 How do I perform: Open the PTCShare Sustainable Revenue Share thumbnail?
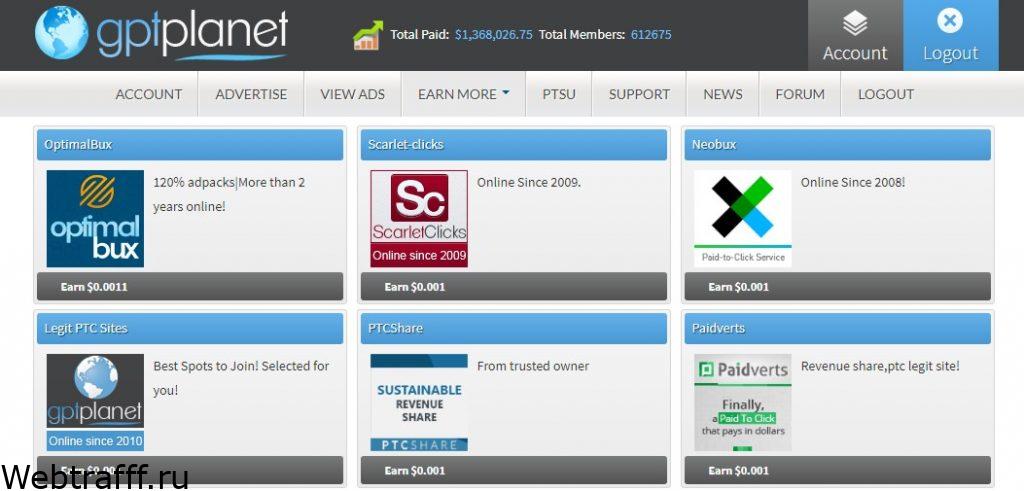coord(419,402)
